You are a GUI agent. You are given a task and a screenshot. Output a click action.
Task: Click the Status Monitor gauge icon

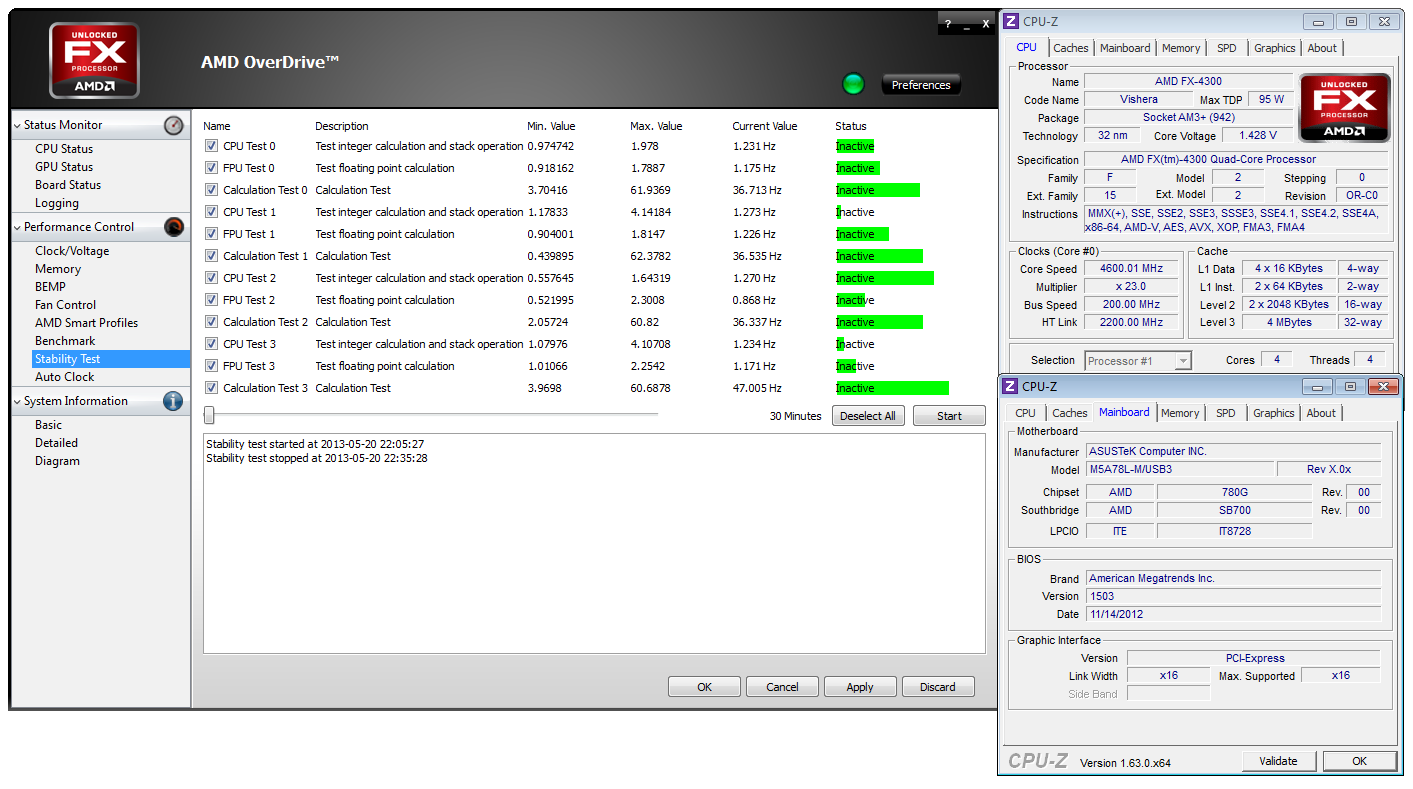[x=174, y=125]
